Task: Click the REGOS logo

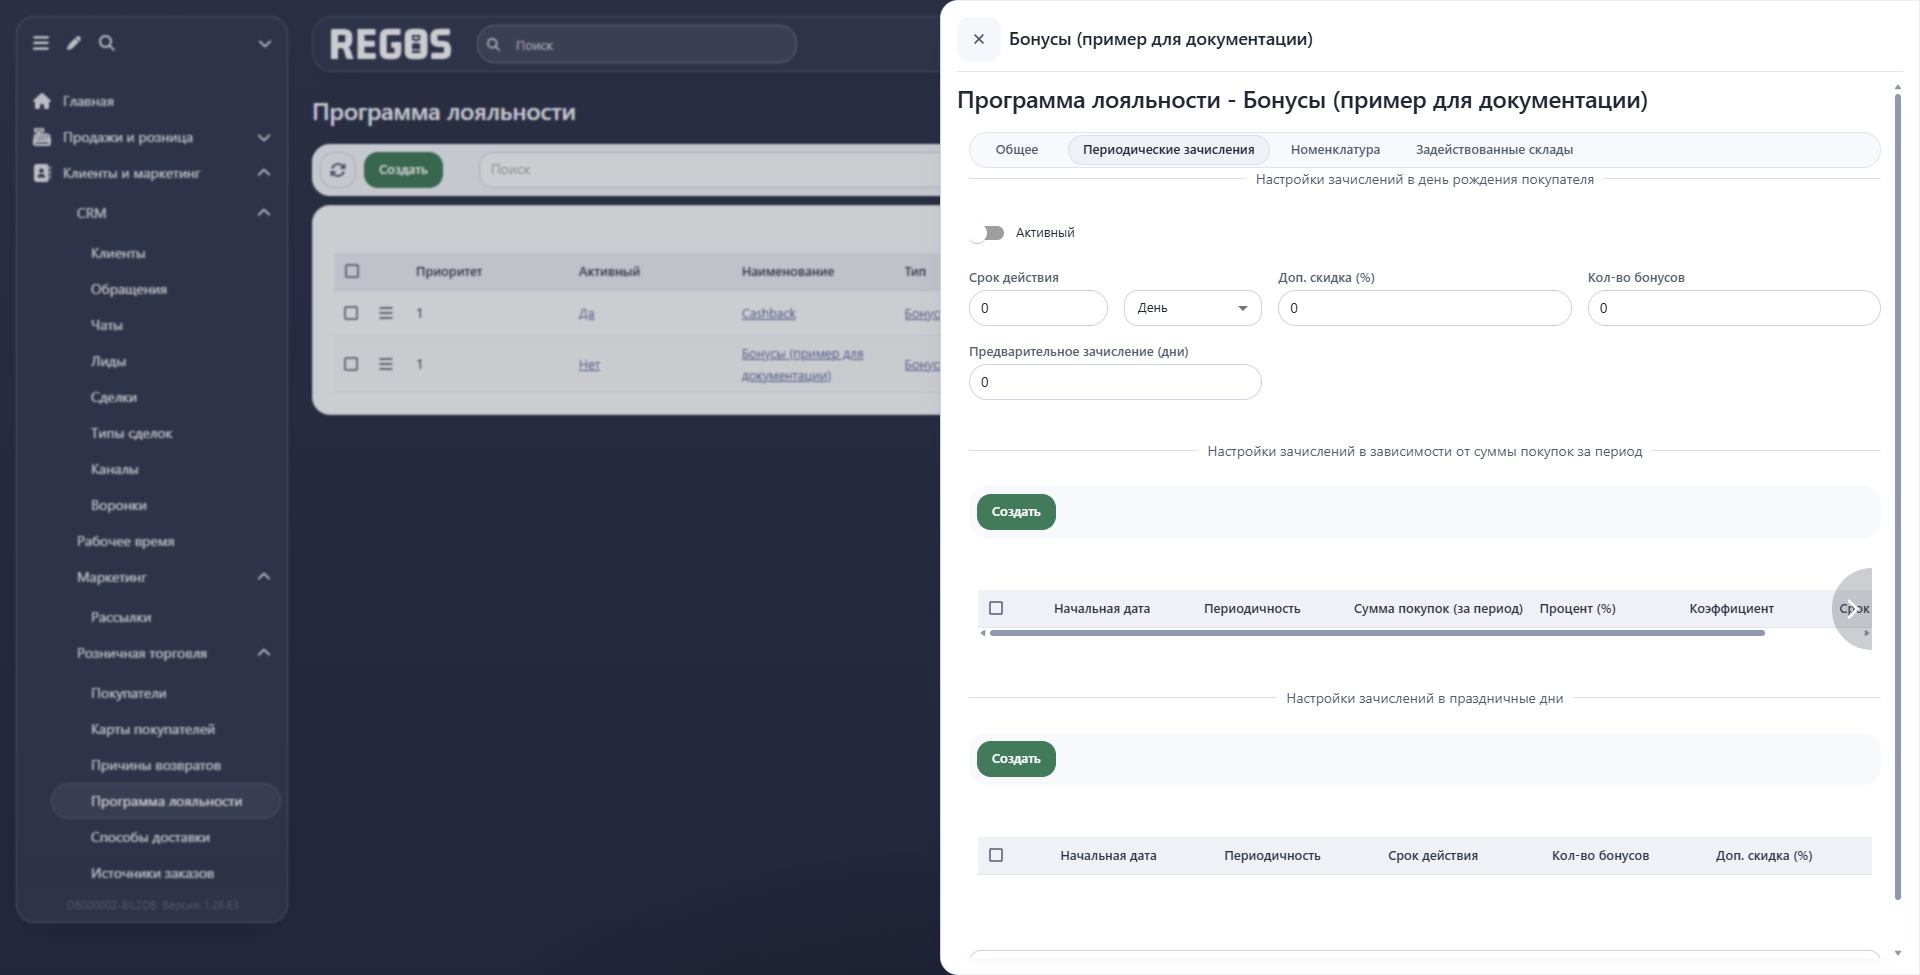Action: [x=391, y=44]
